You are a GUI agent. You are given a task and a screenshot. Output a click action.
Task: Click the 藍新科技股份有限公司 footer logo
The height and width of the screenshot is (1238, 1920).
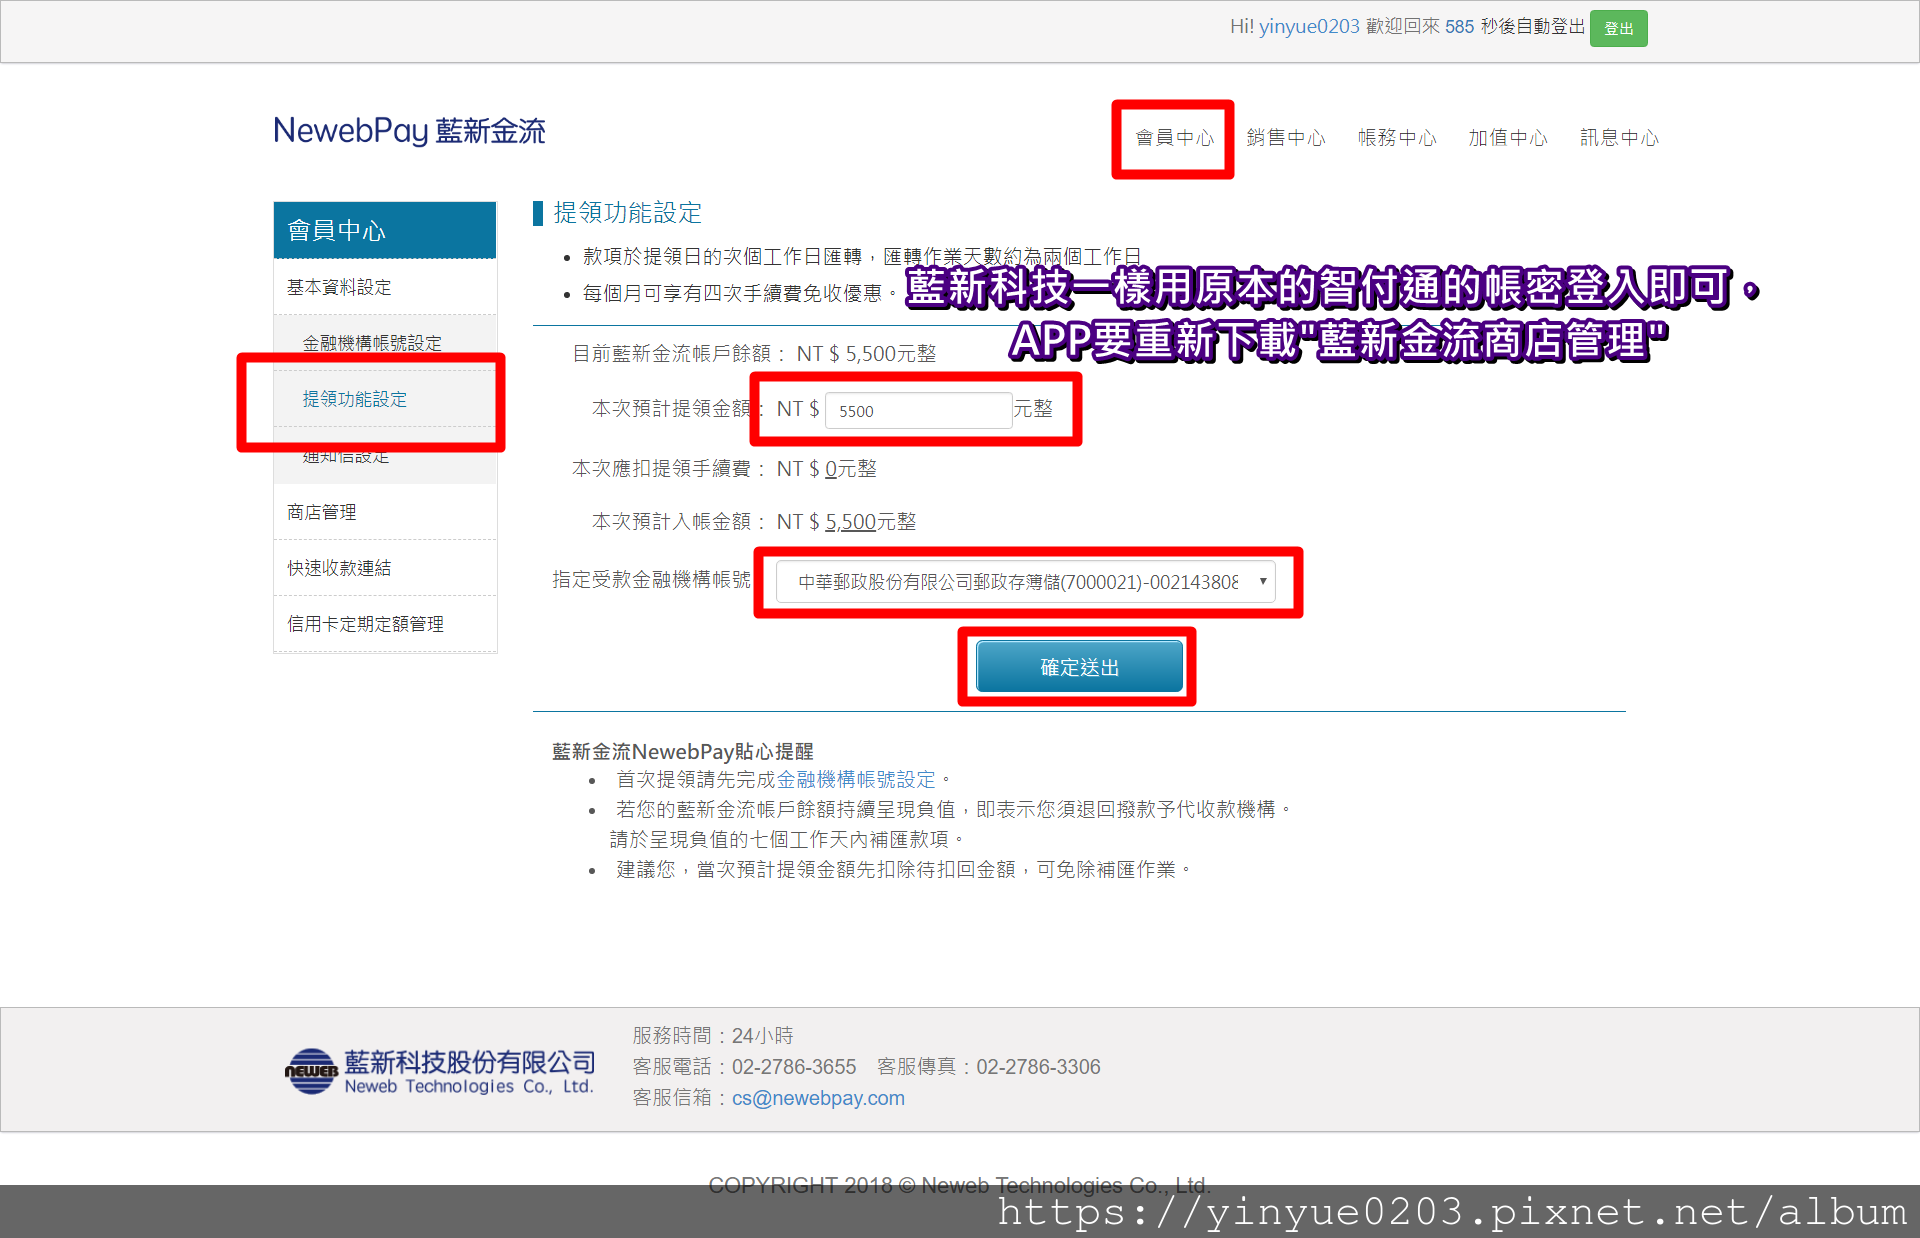coord(440,1071)
